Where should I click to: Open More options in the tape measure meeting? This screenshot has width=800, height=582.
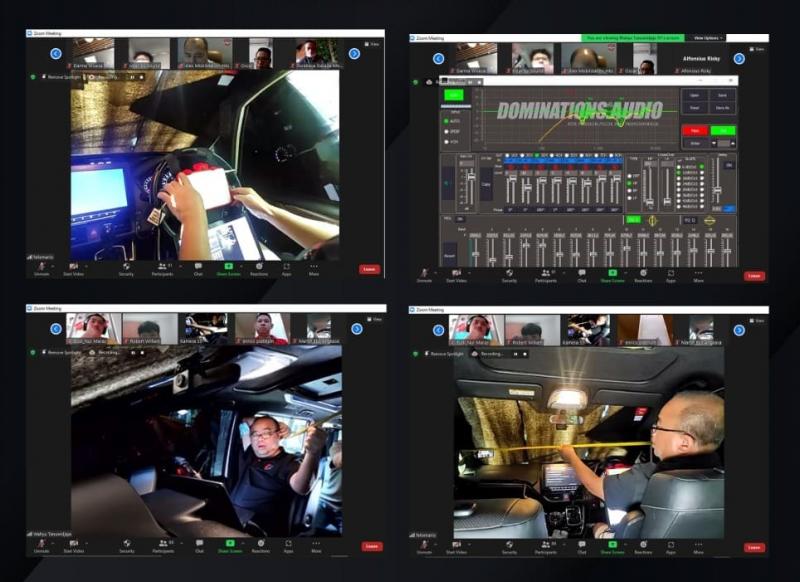coord(699,544)
